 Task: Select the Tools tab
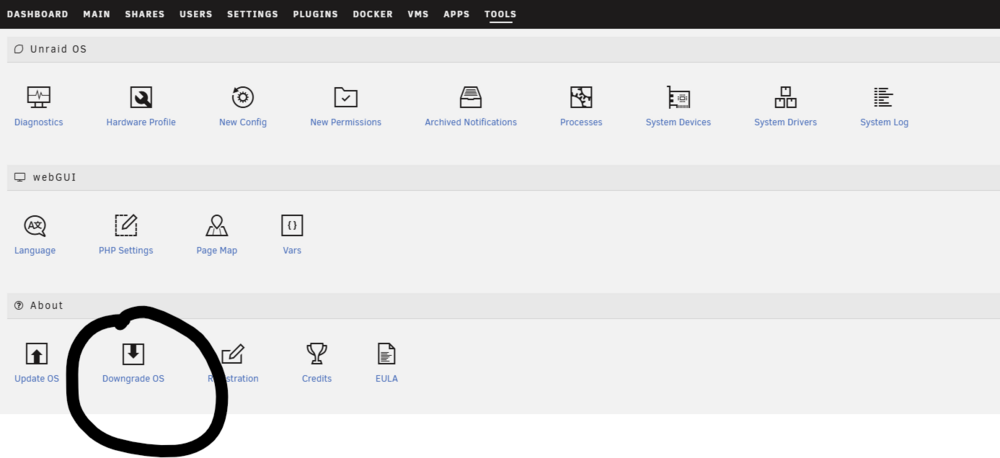click(x=501, y=14)
